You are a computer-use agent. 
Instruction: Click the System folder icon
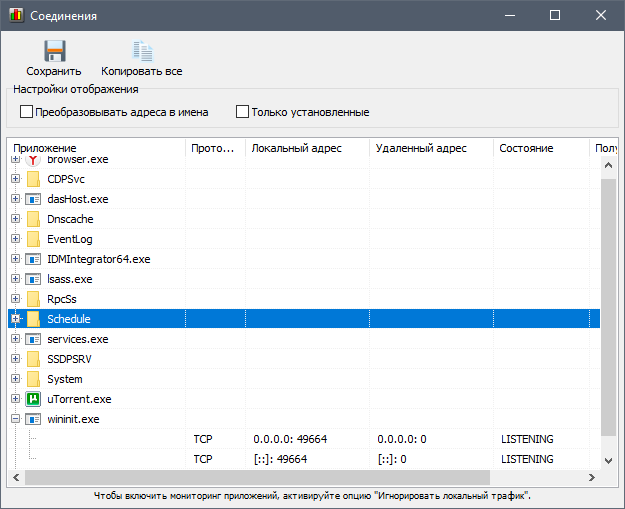pyautogui.click(x=33, y=379)
